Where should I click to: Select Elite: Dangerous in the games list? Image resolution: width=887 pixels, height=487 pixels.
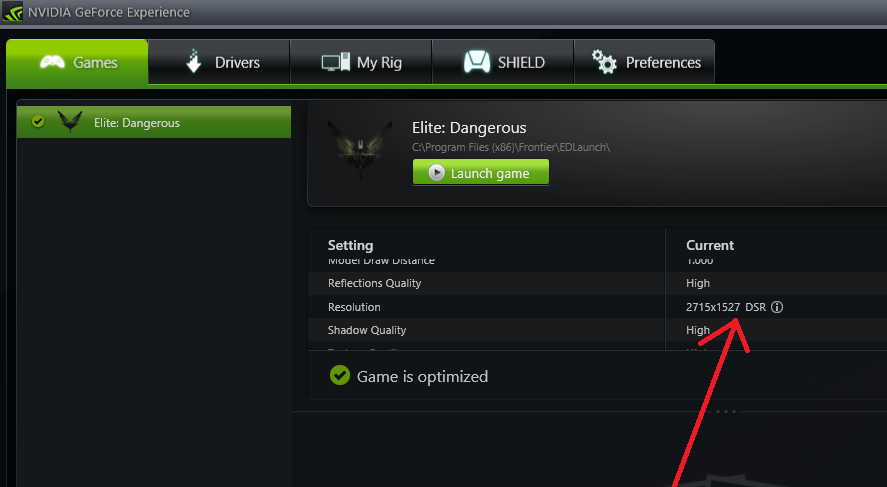pyautogui.click(x=154, y=122)
